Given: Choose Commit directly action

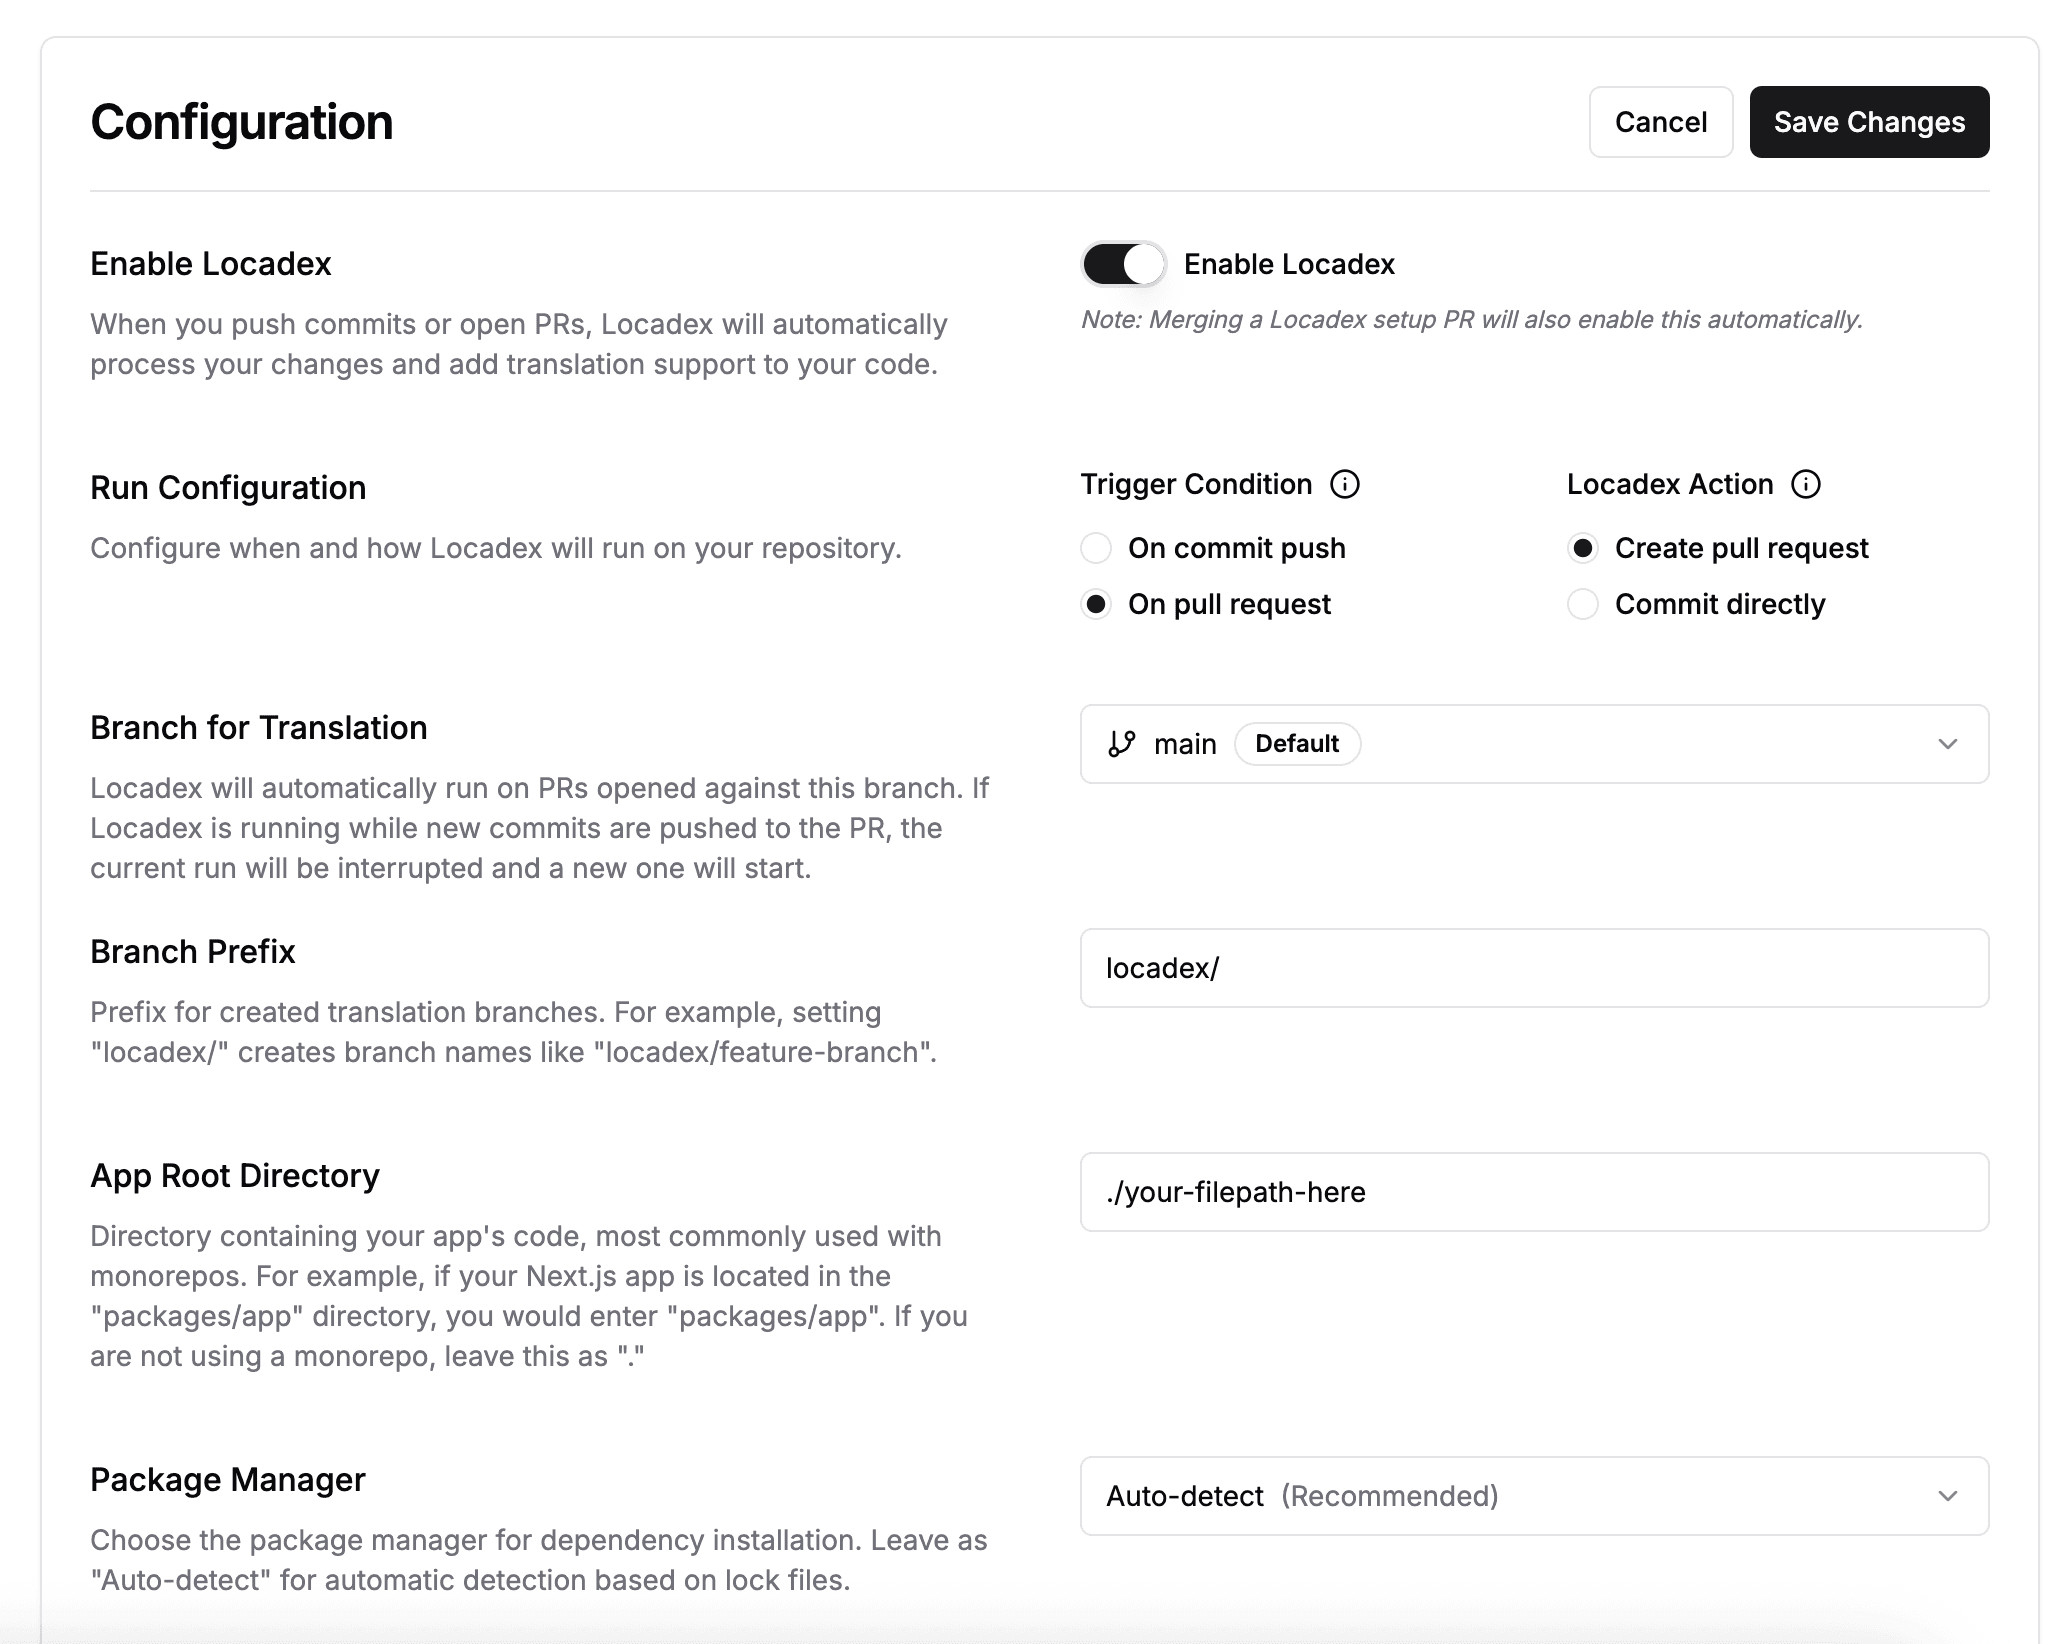Looking at the screenshot, I should [1583, 604].
